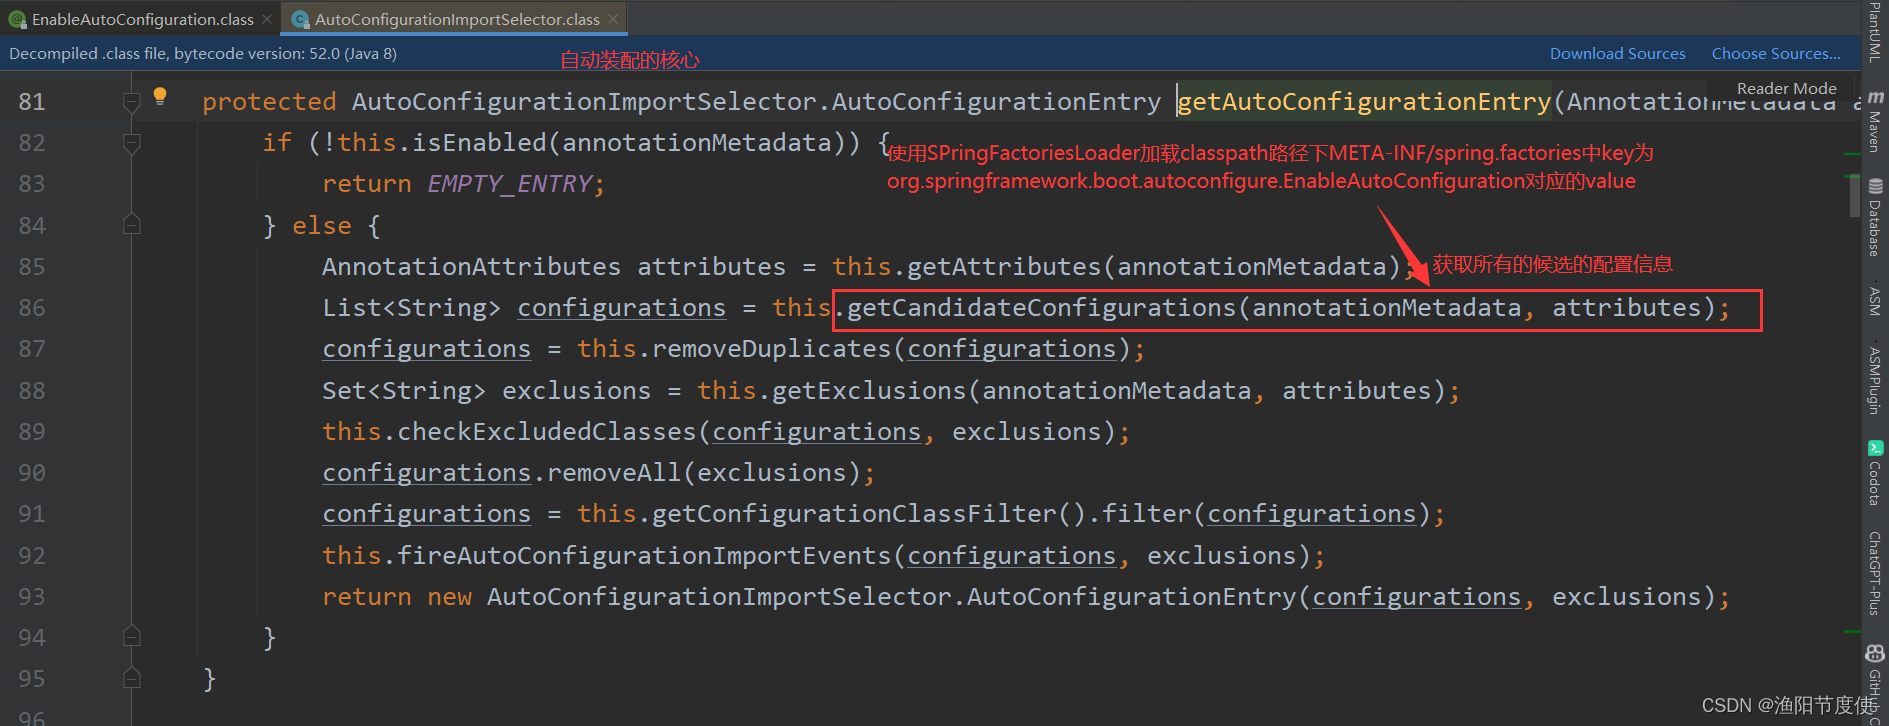1889x726 pixels.
Task: Collapse the if block at line 82
Action: 131,143
